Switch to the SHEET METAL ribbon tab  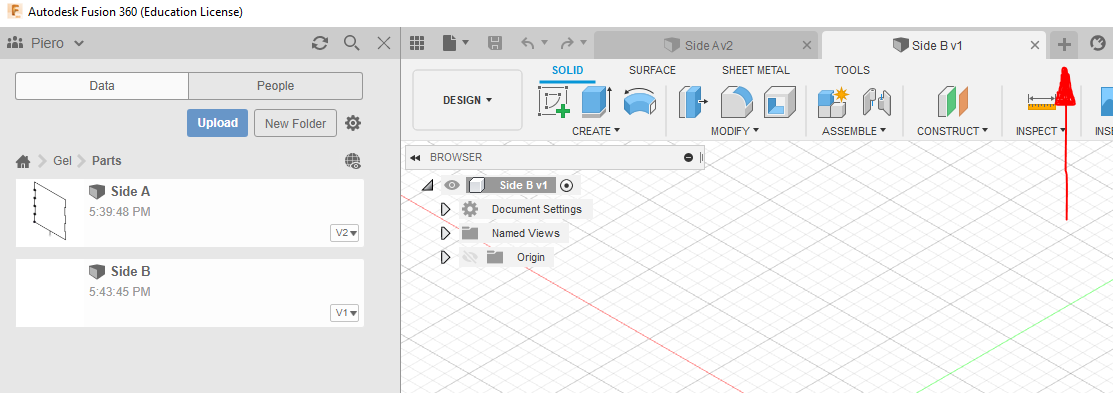[x=755, y=70]
